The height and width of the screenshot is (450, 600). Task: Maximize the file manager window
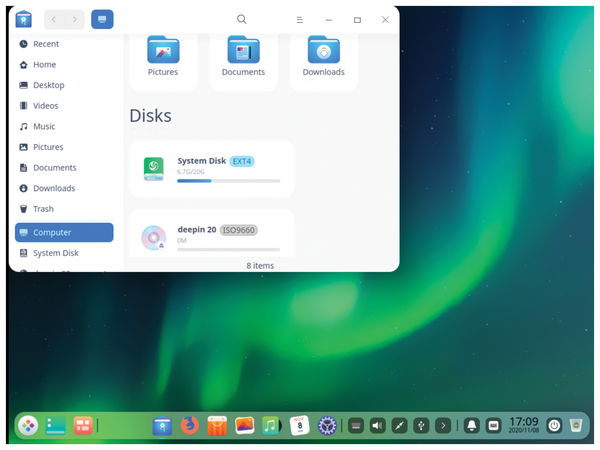coord(357,20)
